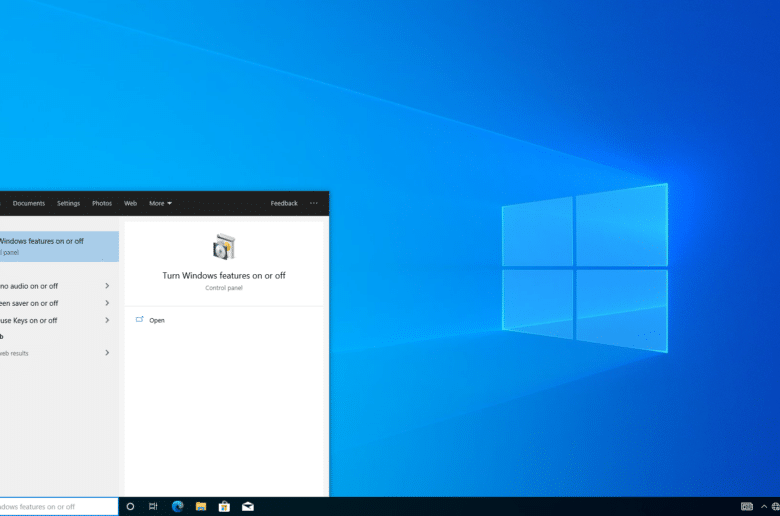Open Cortana circle icon in taskbar
Screen dimensions: 780x516
click(x=130, y=507)
